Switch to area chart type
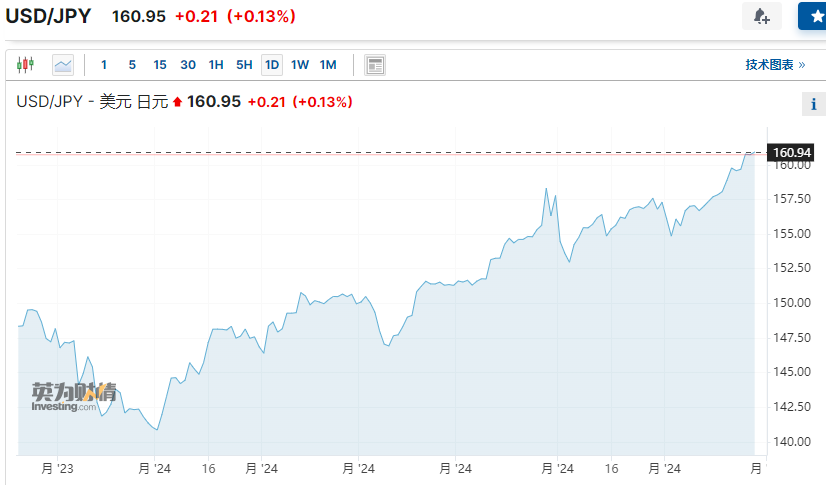Image resolution: width=826 pixels, height=485 pixels. tap(63, 65)
